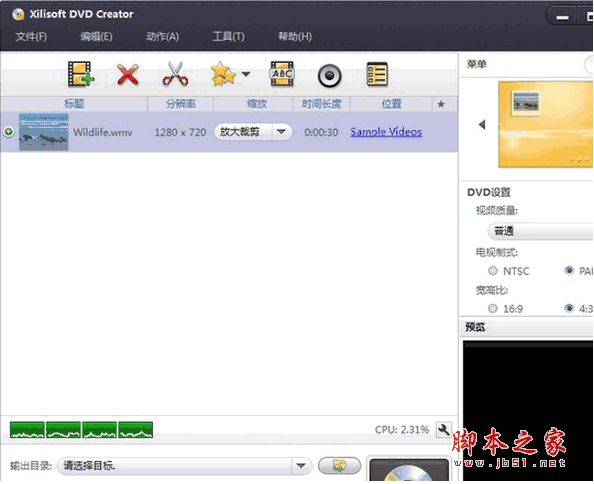Viewport: 594px width, 484px height.
Task: Click the first CPU usage graph
Action: [27, 430]
